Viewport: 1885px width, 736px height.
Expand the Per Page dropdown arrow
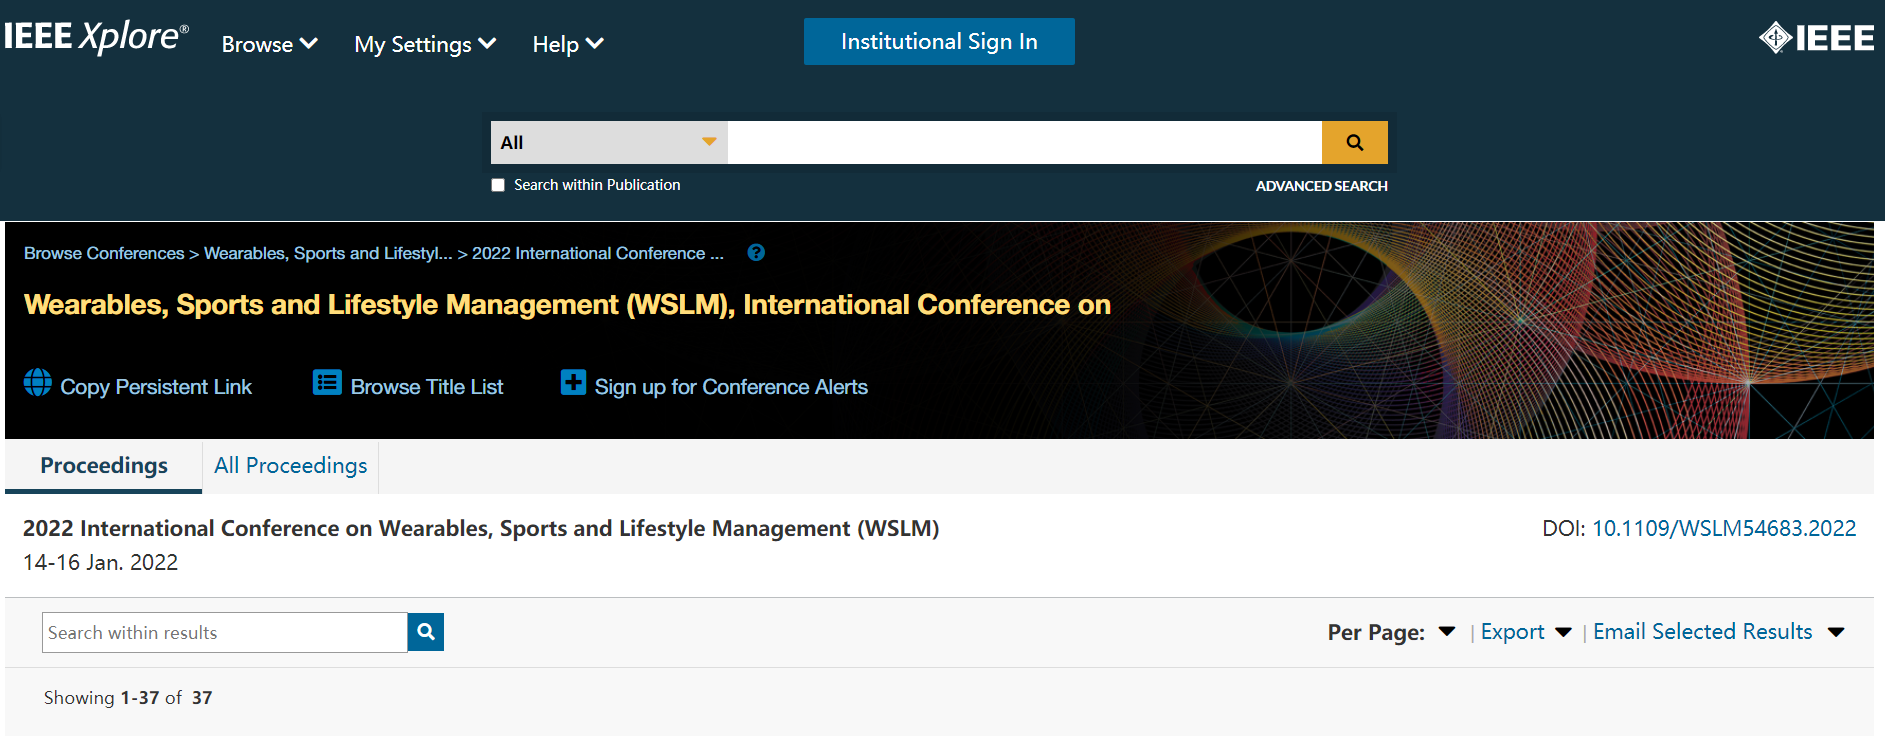click(1446, 632)
